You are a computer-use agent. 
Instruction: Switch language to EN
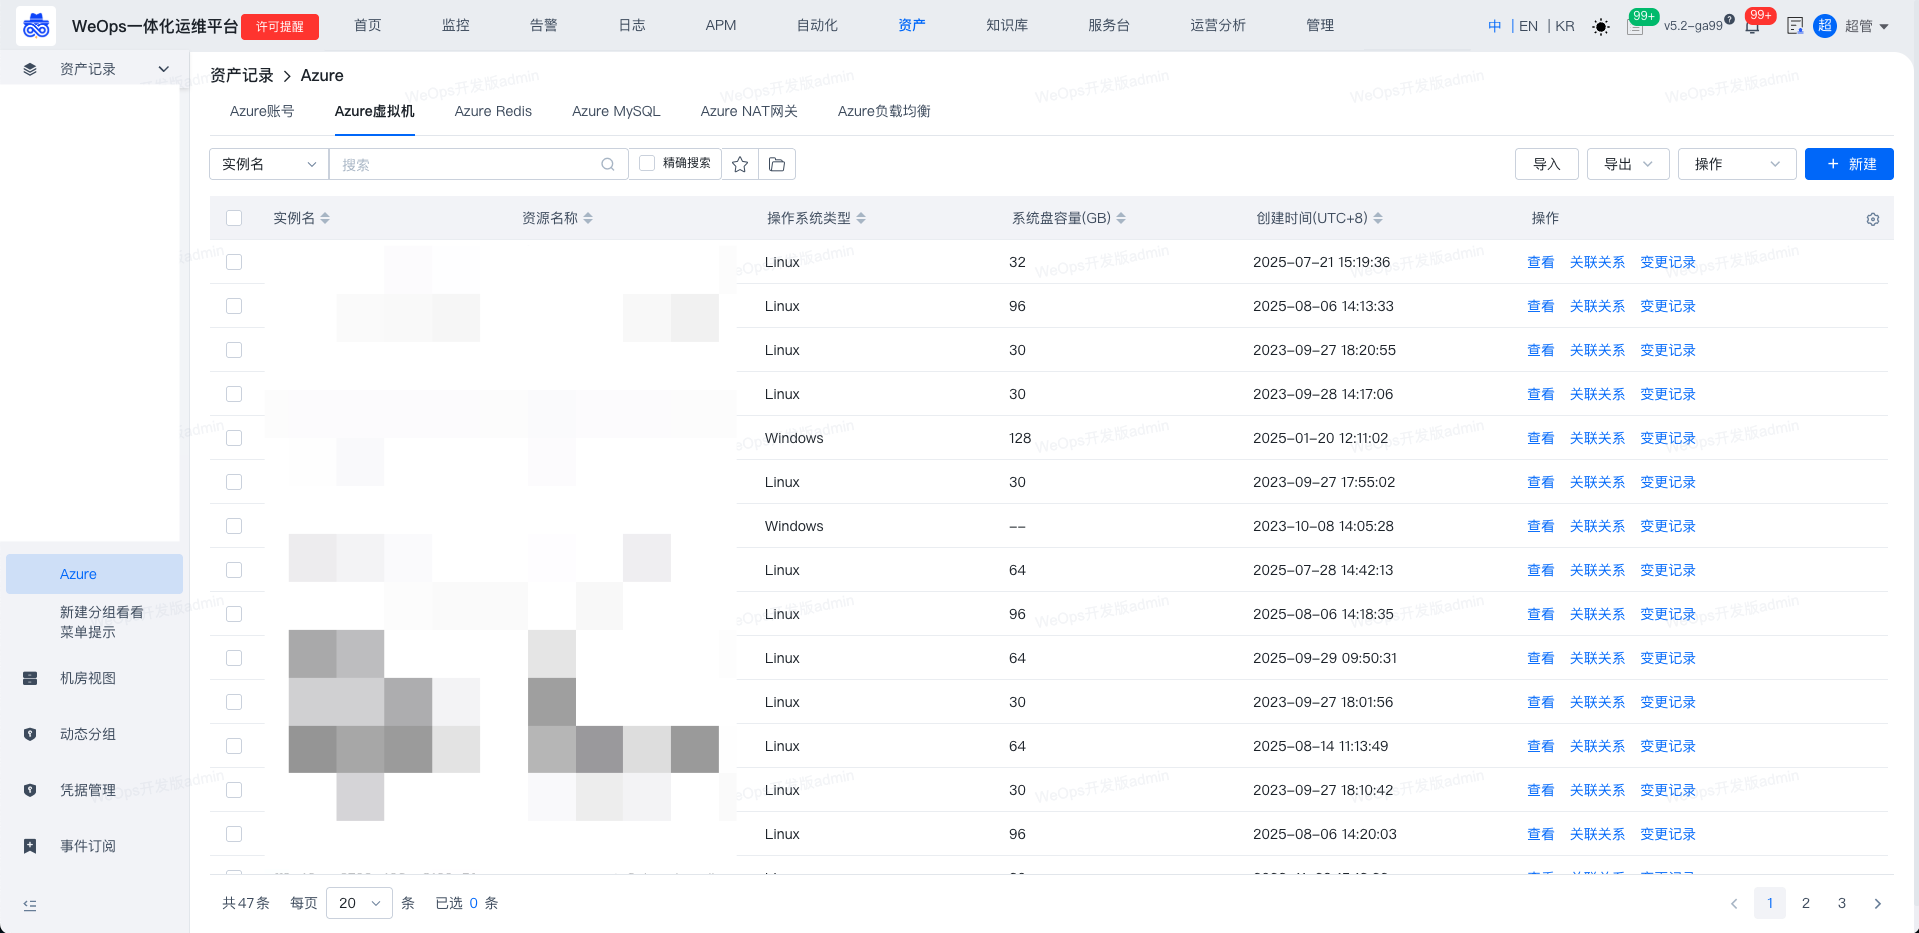click(x=1528, y=26)
